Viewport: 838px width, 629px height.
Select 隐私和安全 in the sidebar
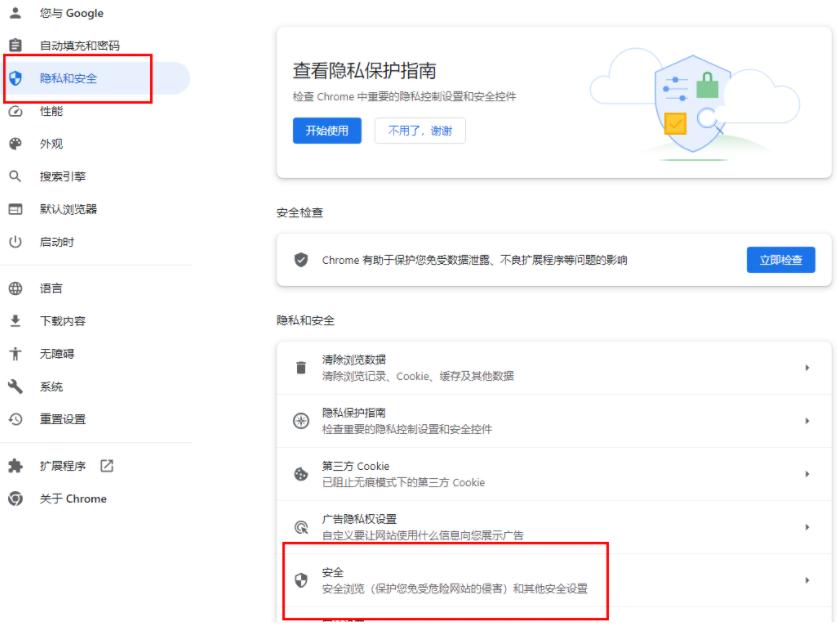click(x=95, y=79)
